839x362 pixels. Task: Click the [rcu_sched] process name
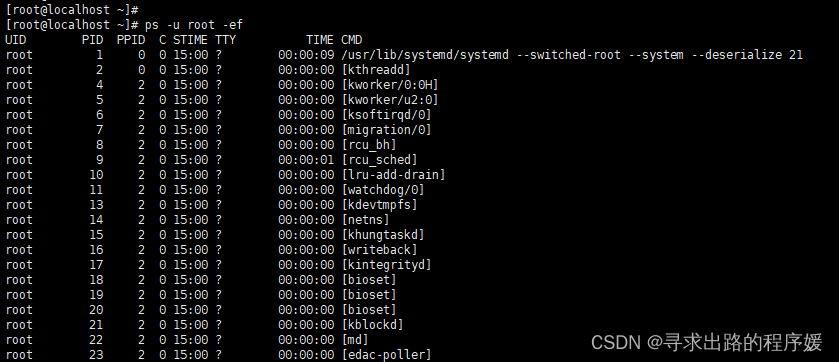click(x=379, y=159)
